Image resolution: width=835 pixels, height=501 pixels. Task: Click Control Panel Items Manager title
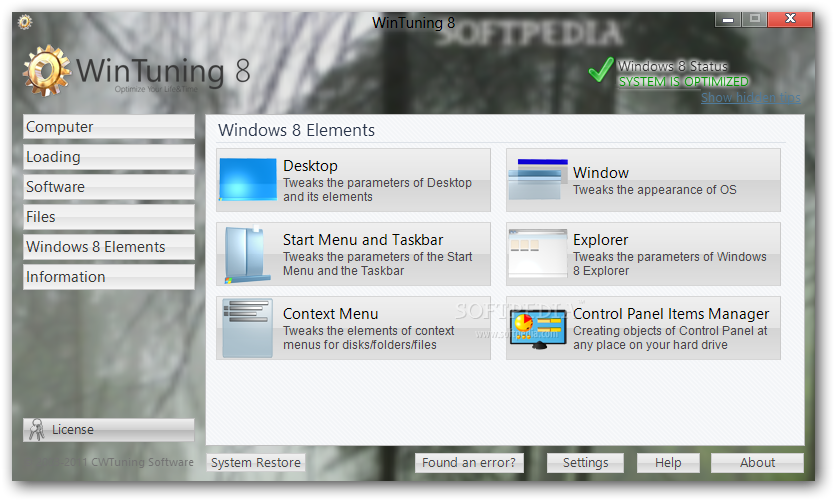pos(671,314)
